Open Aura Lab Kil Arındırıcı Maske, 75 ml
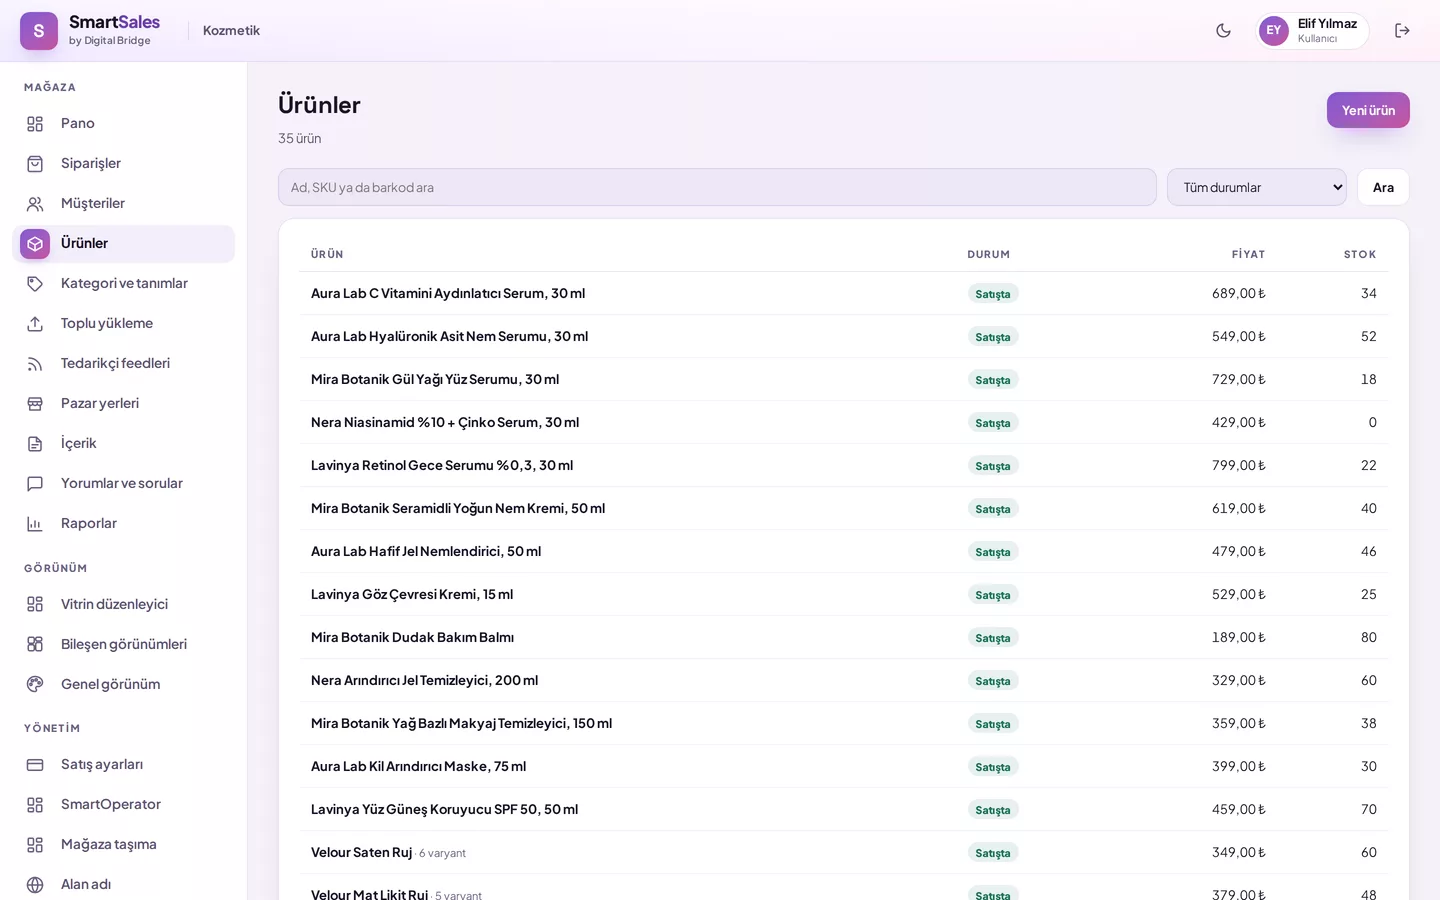 pos(418,766)
